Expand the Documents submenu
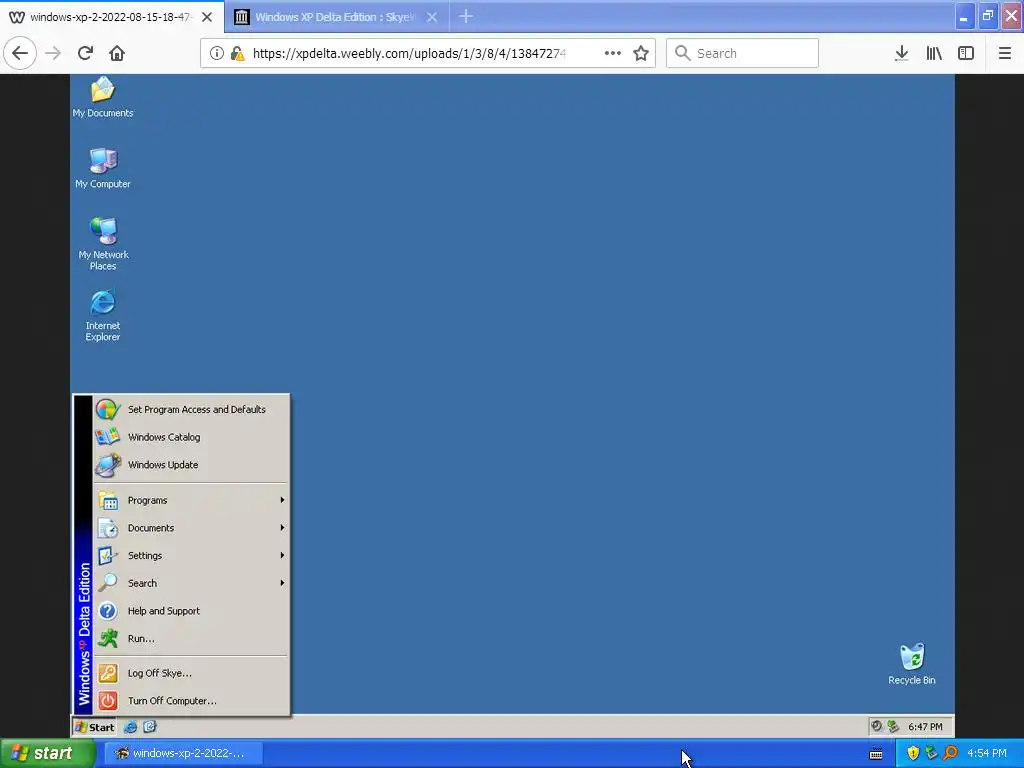The width and height of the screenshot is (1024, 768). (191, 528)
